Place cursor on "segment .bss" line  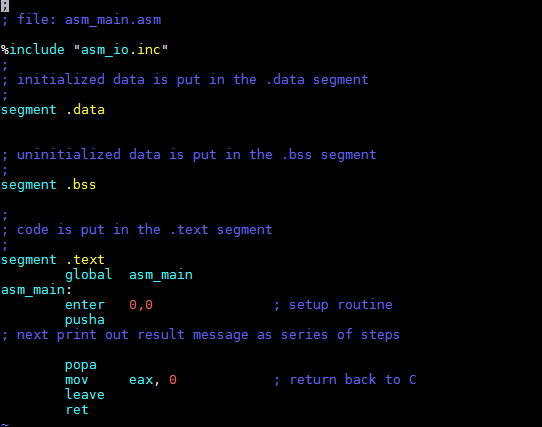48,185
